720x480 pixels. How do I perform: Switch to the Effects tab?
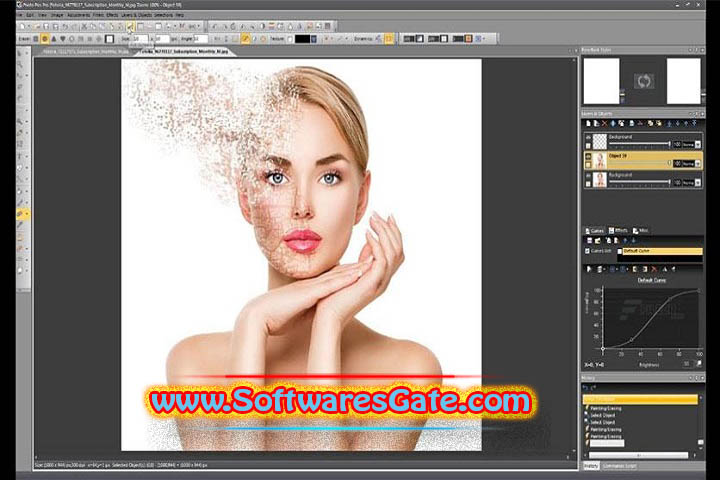[618, 231]
